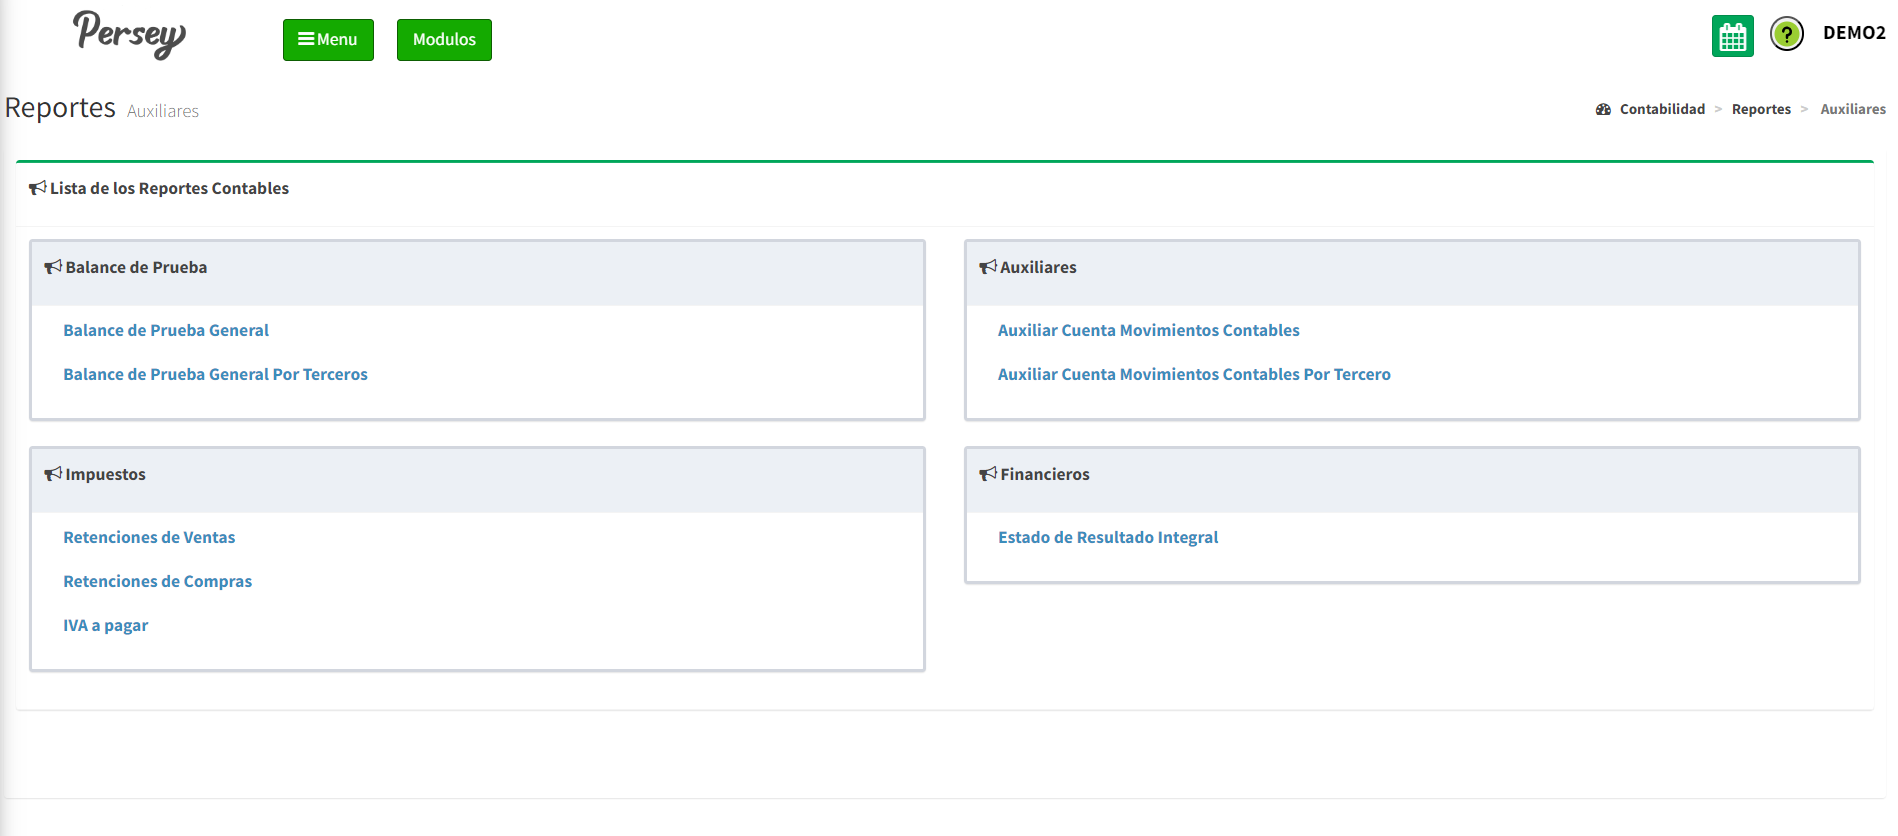Click the Contabilidad dashboard breadcrumb icon
Image resolution: width=1898 pixels, height=836 pixels.
(1603, 110)
